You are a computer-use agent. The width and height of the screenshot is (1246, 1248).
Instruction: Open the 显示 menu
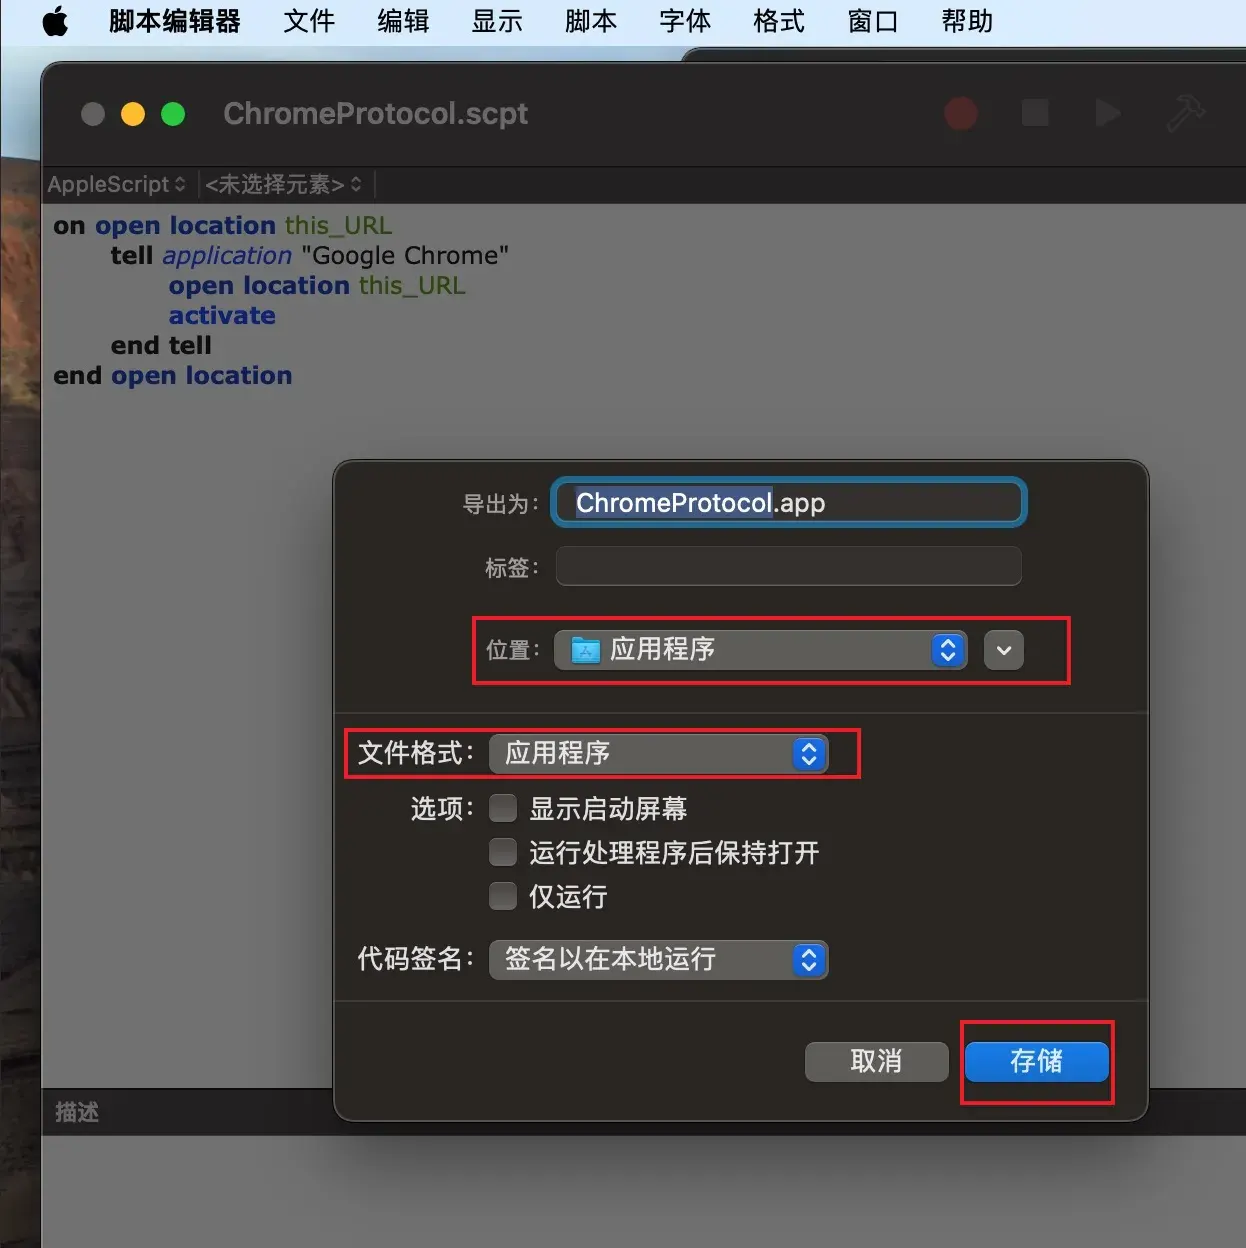point(497,21)
